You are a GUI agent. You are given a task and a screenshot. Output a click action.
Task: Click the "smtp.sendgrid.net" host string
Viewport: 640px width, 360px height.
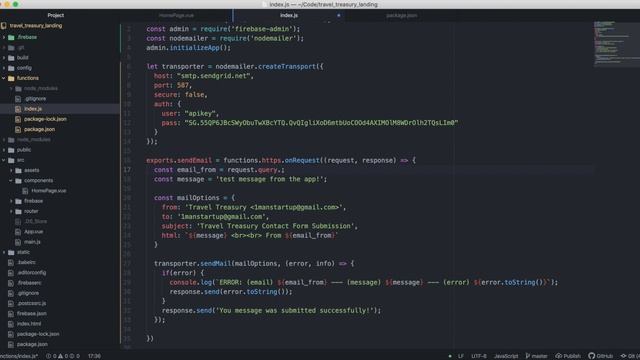pyautogui.click(x=213, y=76)
